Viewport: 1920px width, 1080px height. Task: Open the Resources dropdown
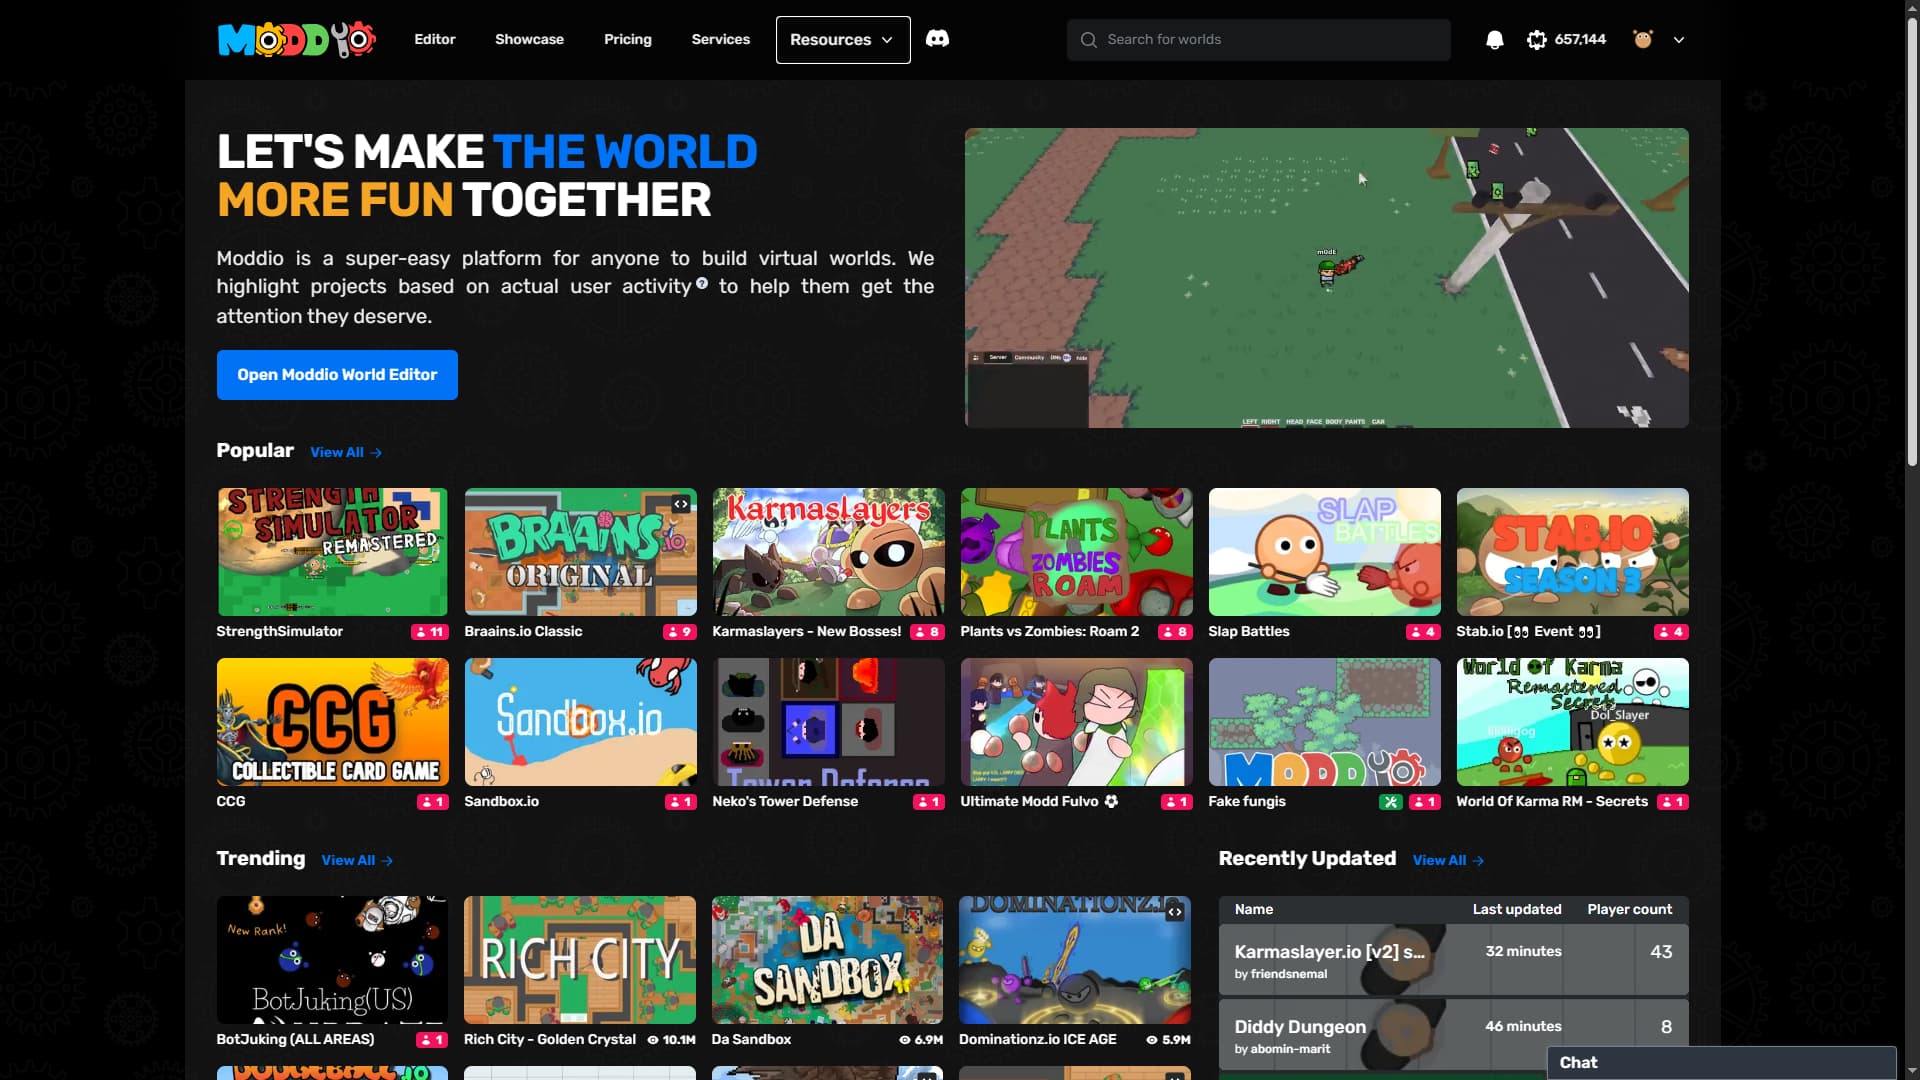(x=843, y=40)
